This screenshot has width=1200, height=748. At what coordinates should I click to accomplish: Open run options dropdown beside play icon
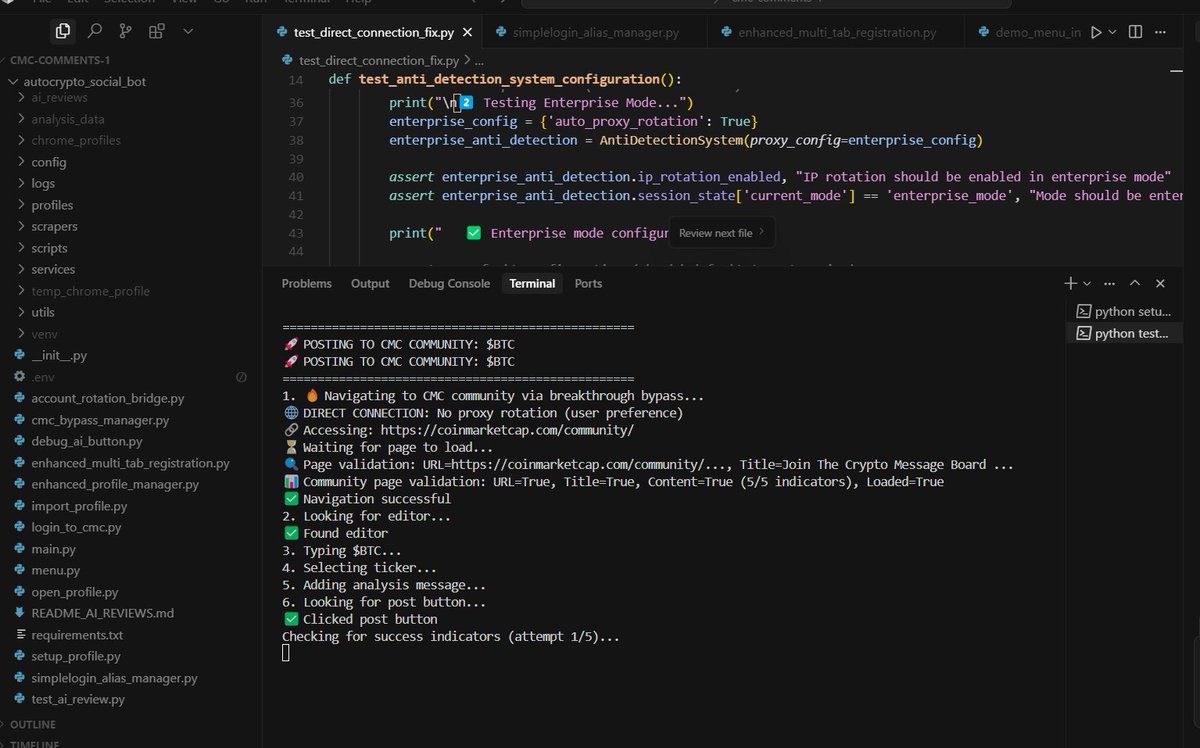click(1112, 32)
